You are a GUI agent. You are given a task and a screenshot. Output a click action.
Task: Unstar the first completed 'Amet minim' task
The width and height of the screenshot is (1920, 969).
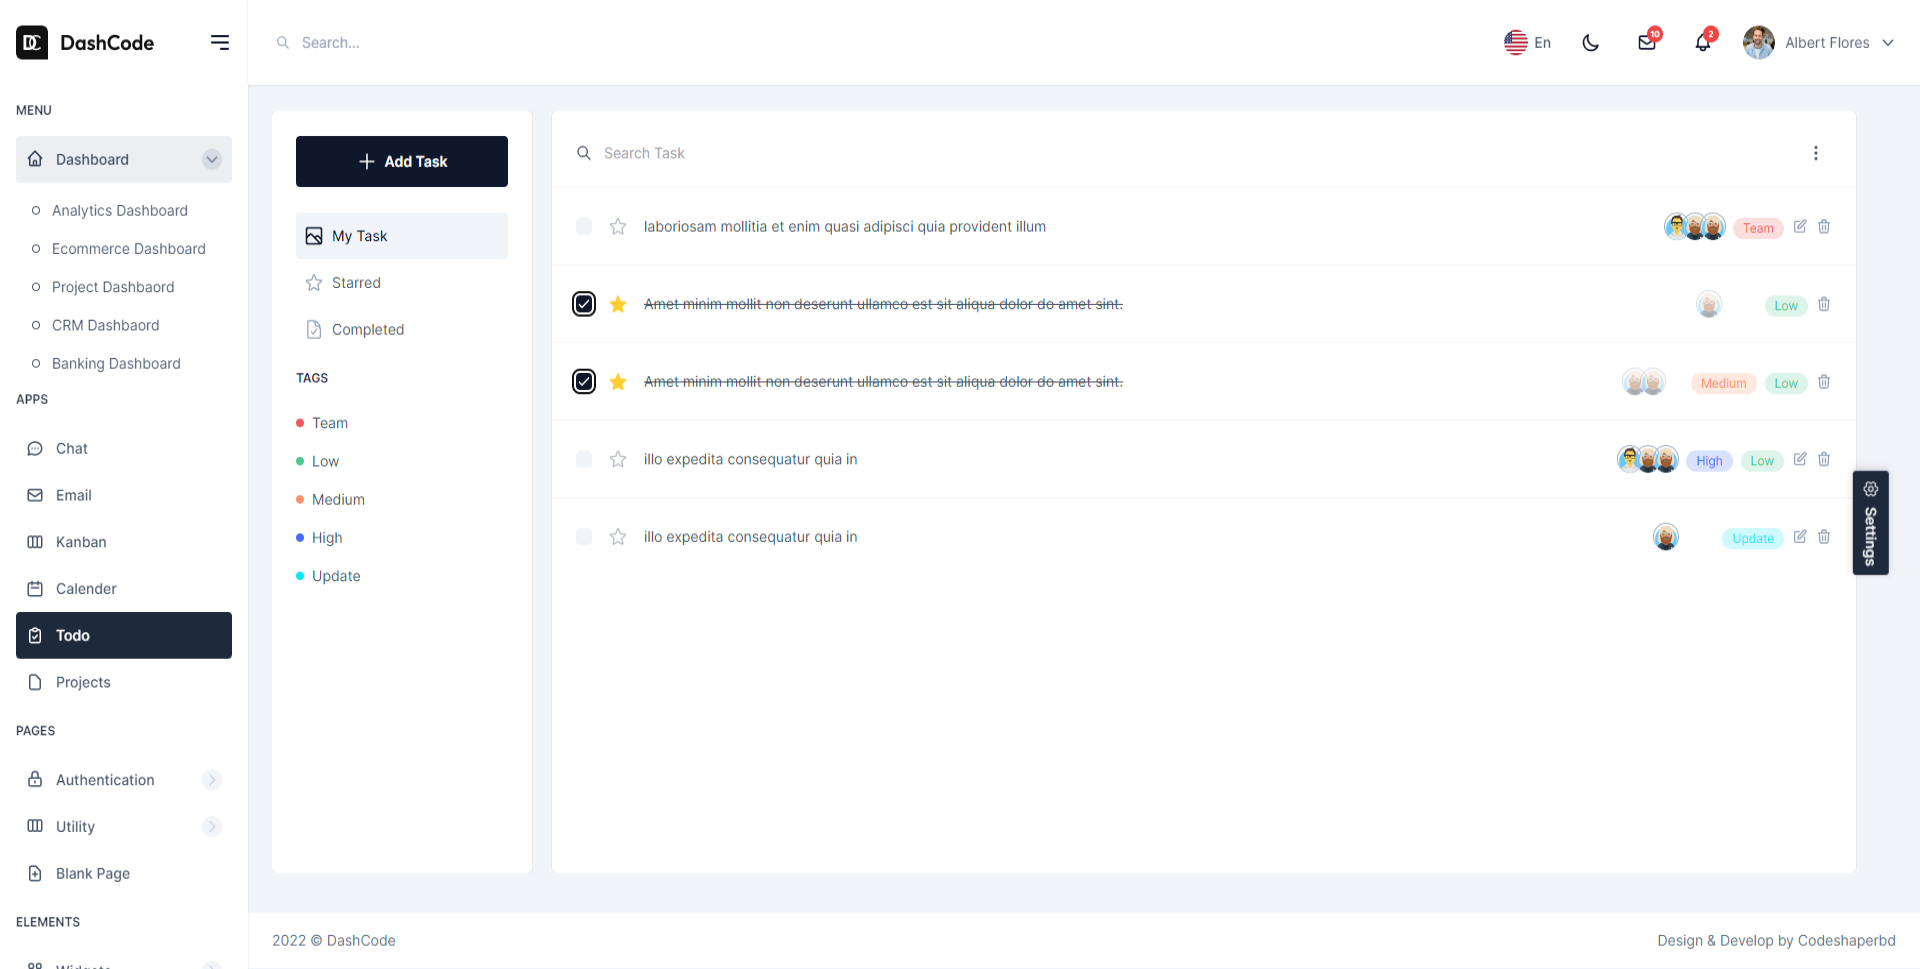click(x=618, y=304)
